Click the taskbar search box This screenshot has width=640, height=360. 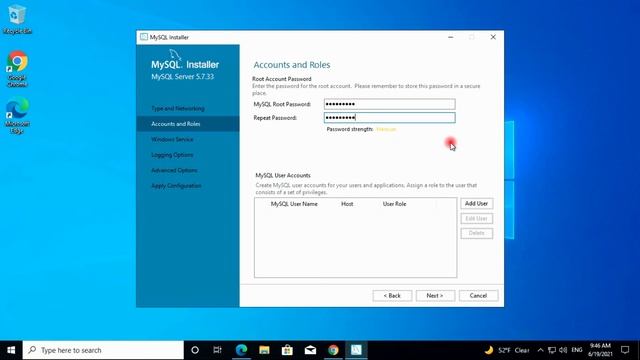click(103, 350)
